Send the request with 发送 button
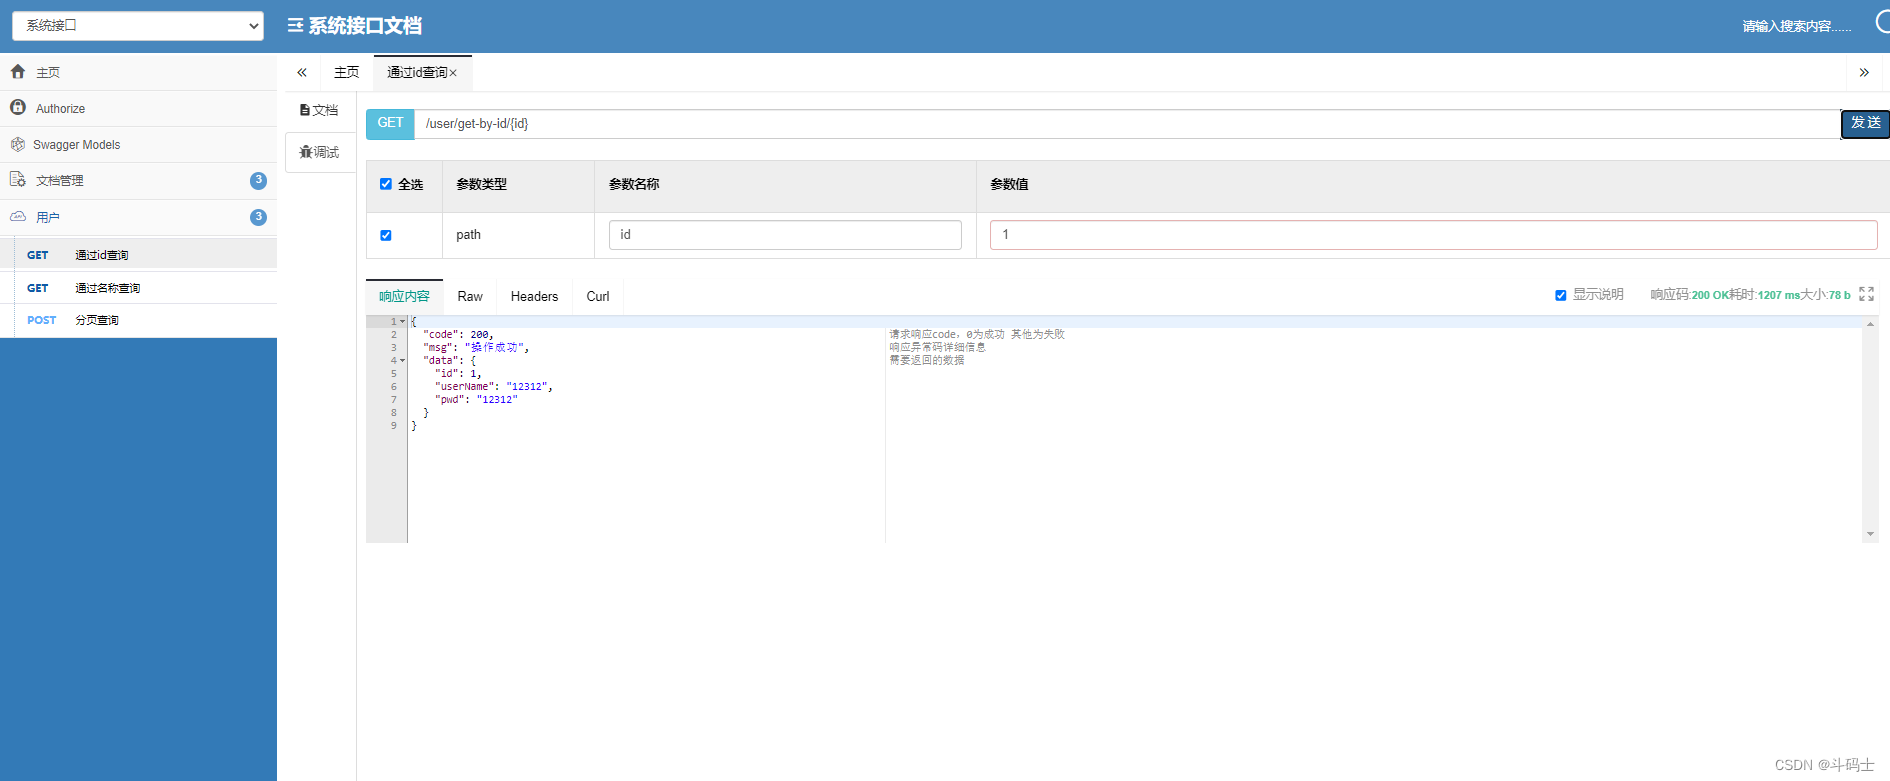Viewport: 1890px width, 781px height. [1865, 123]
